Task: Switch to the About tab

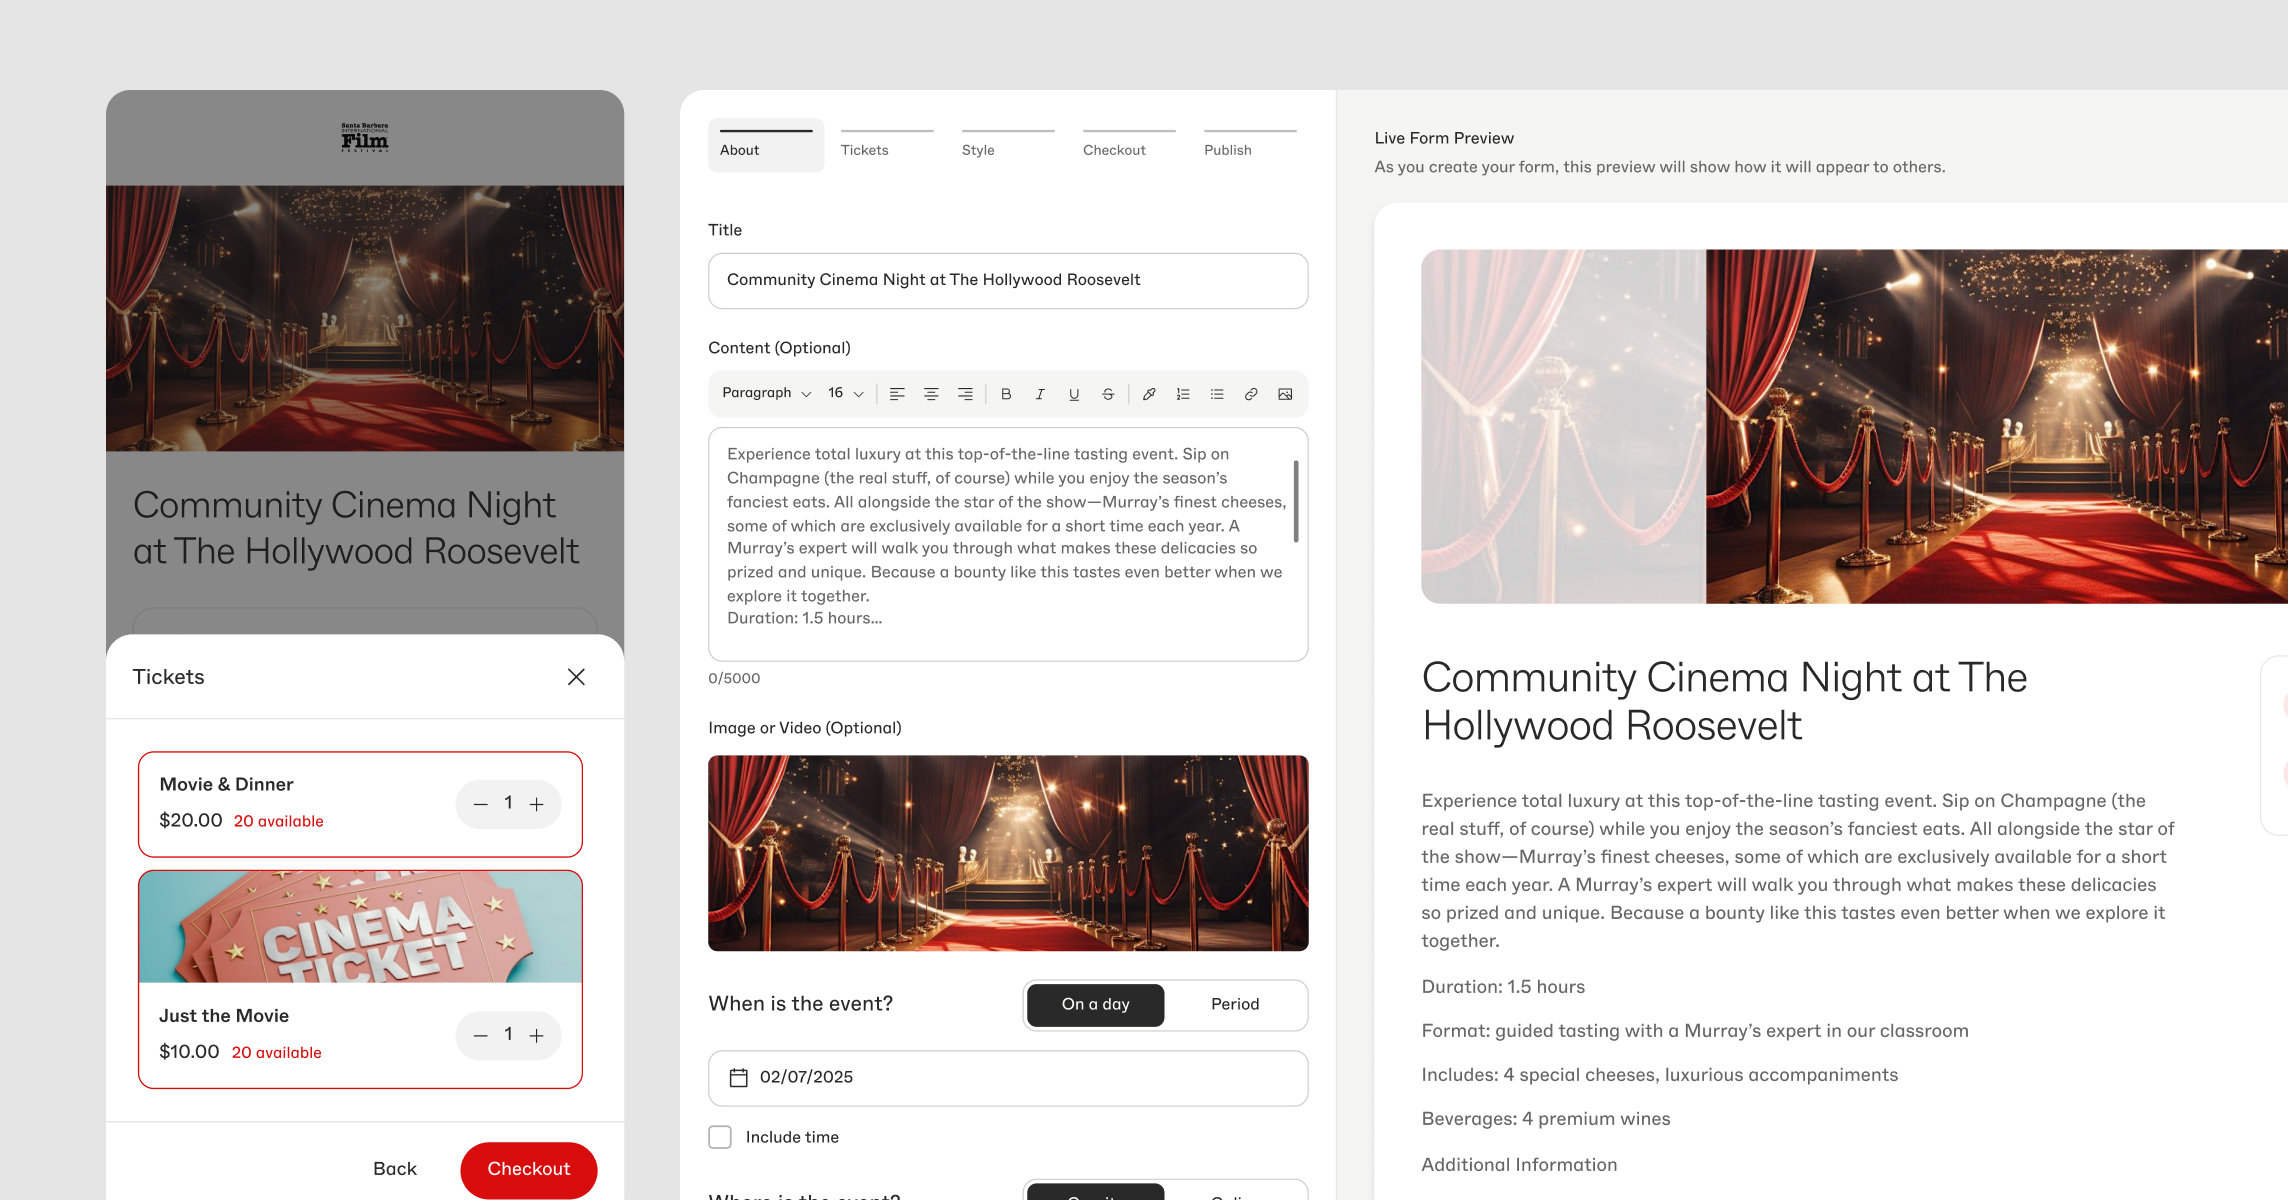Action: [x=766, y=145]
